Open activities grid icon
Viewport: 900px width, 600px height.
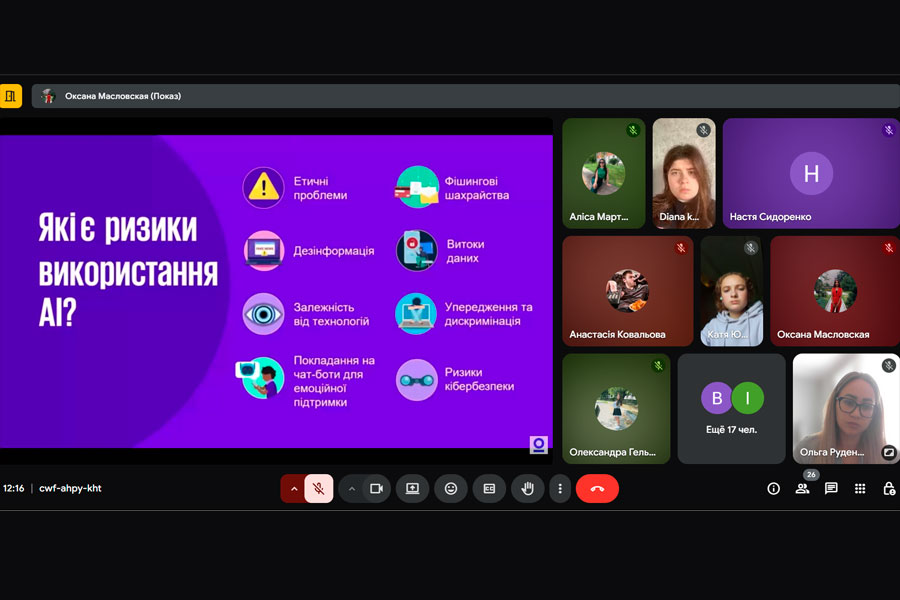coord(860,489)
